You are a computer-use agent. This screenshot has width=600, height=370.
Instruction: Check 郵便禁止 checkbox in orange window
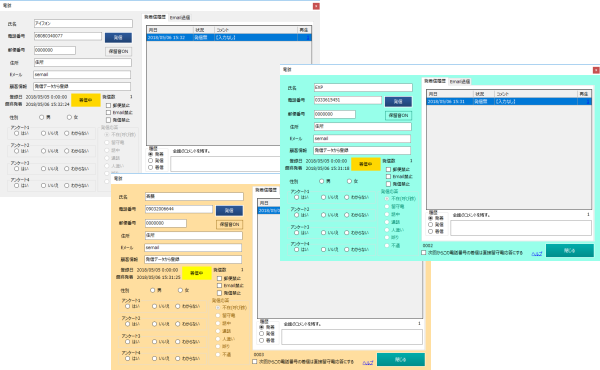pyautogui.click(x=219, y=278)
